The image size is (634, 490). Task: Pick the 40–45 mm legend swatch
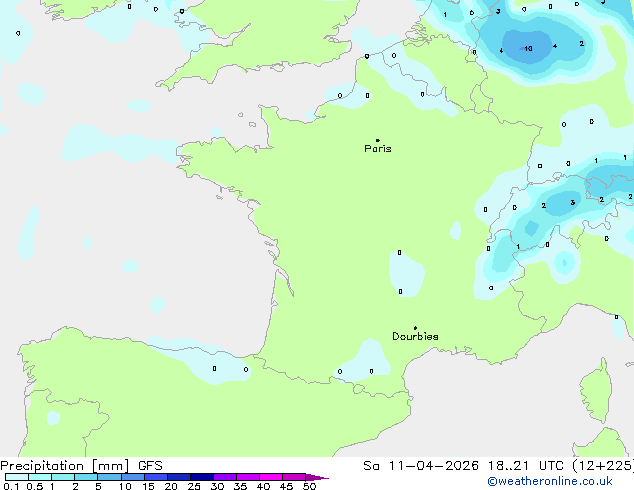271,477
